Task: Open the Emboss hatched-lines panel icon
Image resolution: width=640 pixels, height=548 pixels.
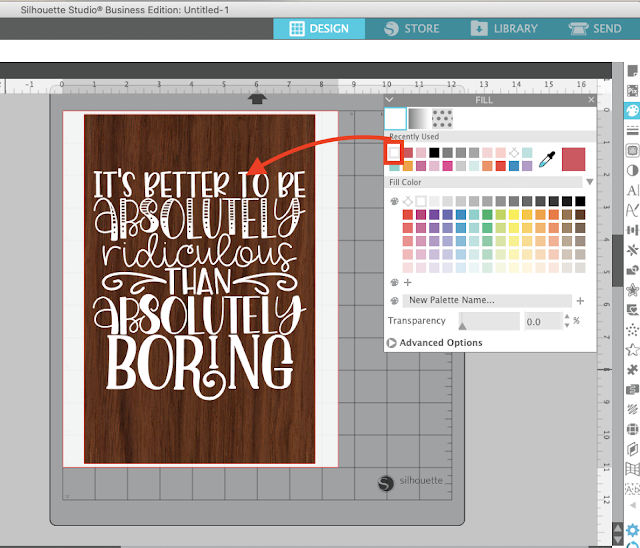Action: (x=632, y=409)
